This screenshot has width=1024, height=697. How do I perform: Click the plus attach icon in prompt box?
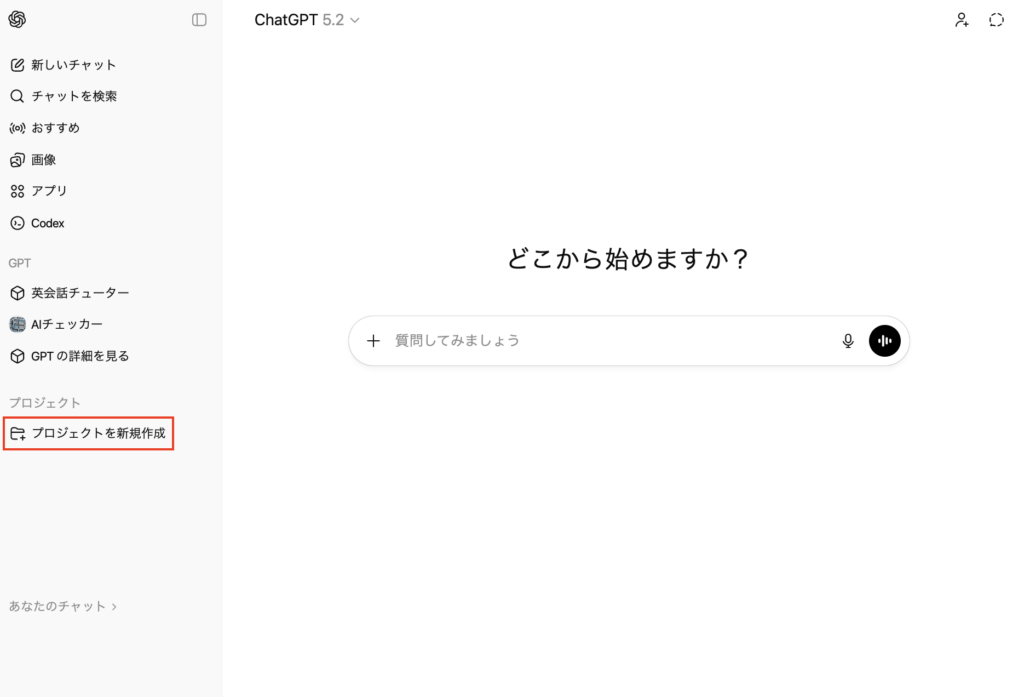[x=373, y=341]
